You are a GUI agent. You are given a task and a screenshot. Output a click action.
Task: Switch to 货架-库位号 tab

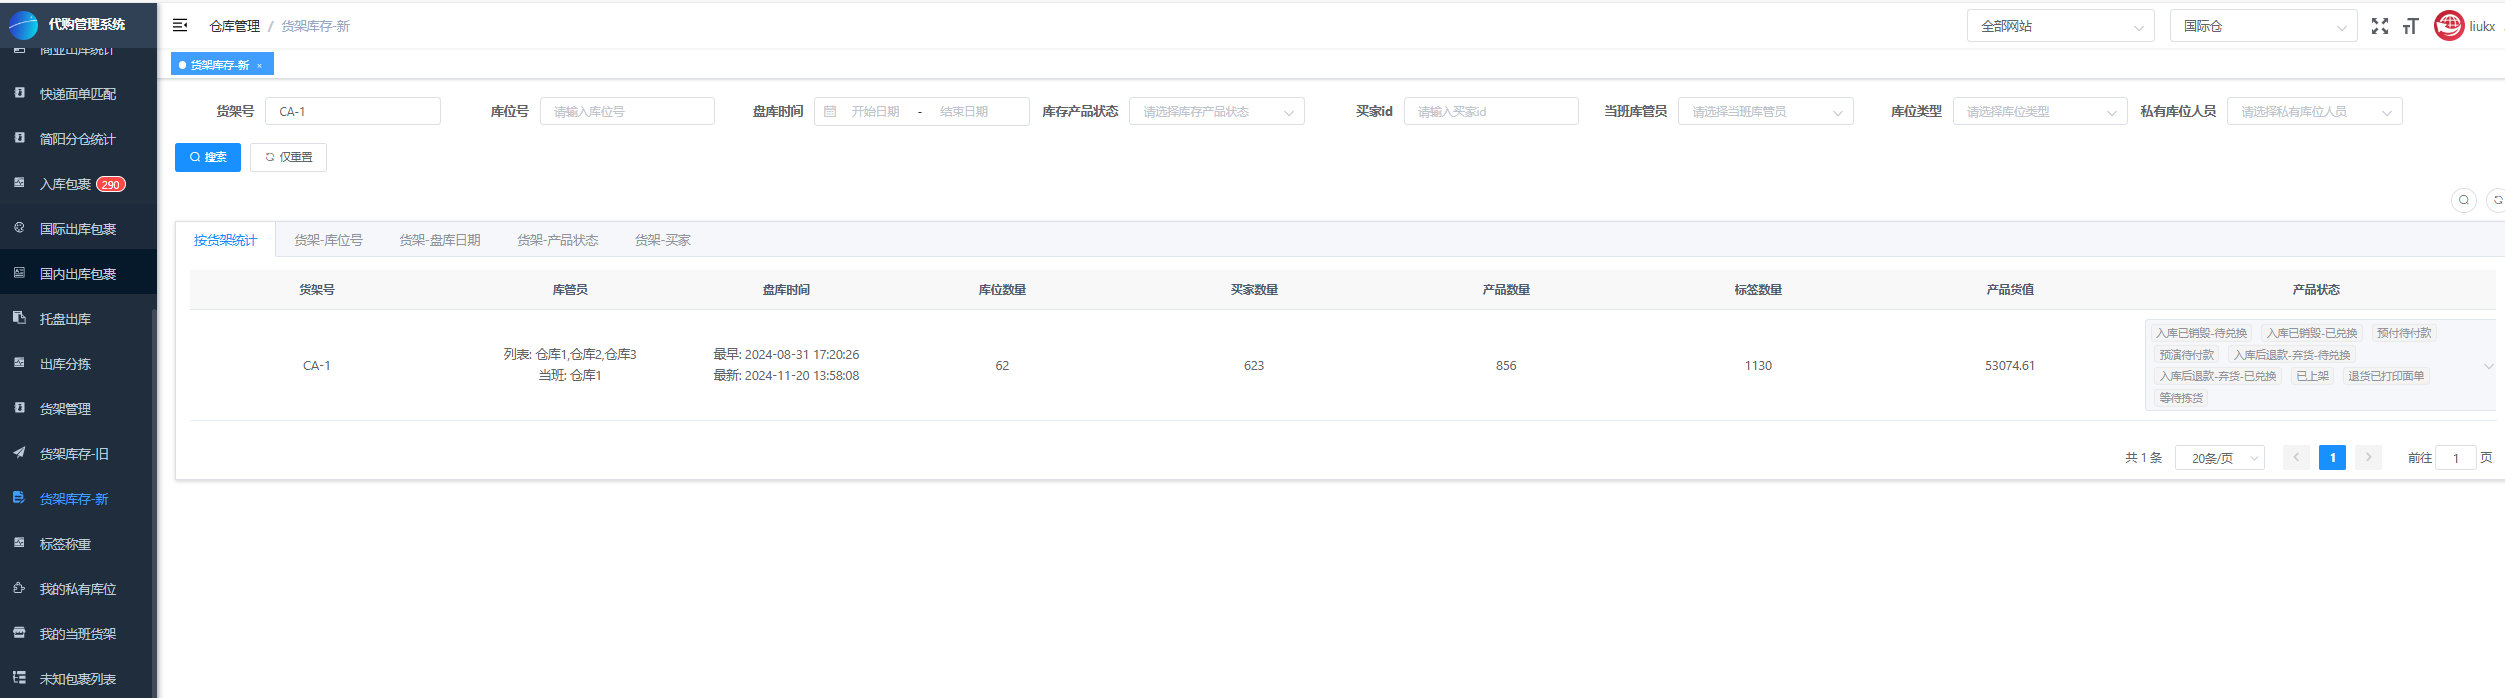pos(328,240)
